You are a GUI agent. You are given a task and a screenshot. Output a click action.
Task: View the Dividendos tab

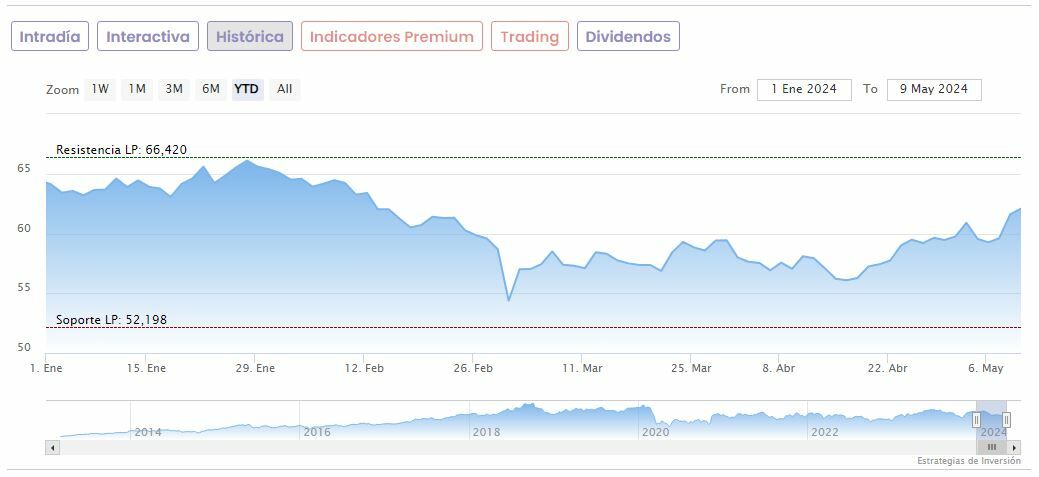628,37
